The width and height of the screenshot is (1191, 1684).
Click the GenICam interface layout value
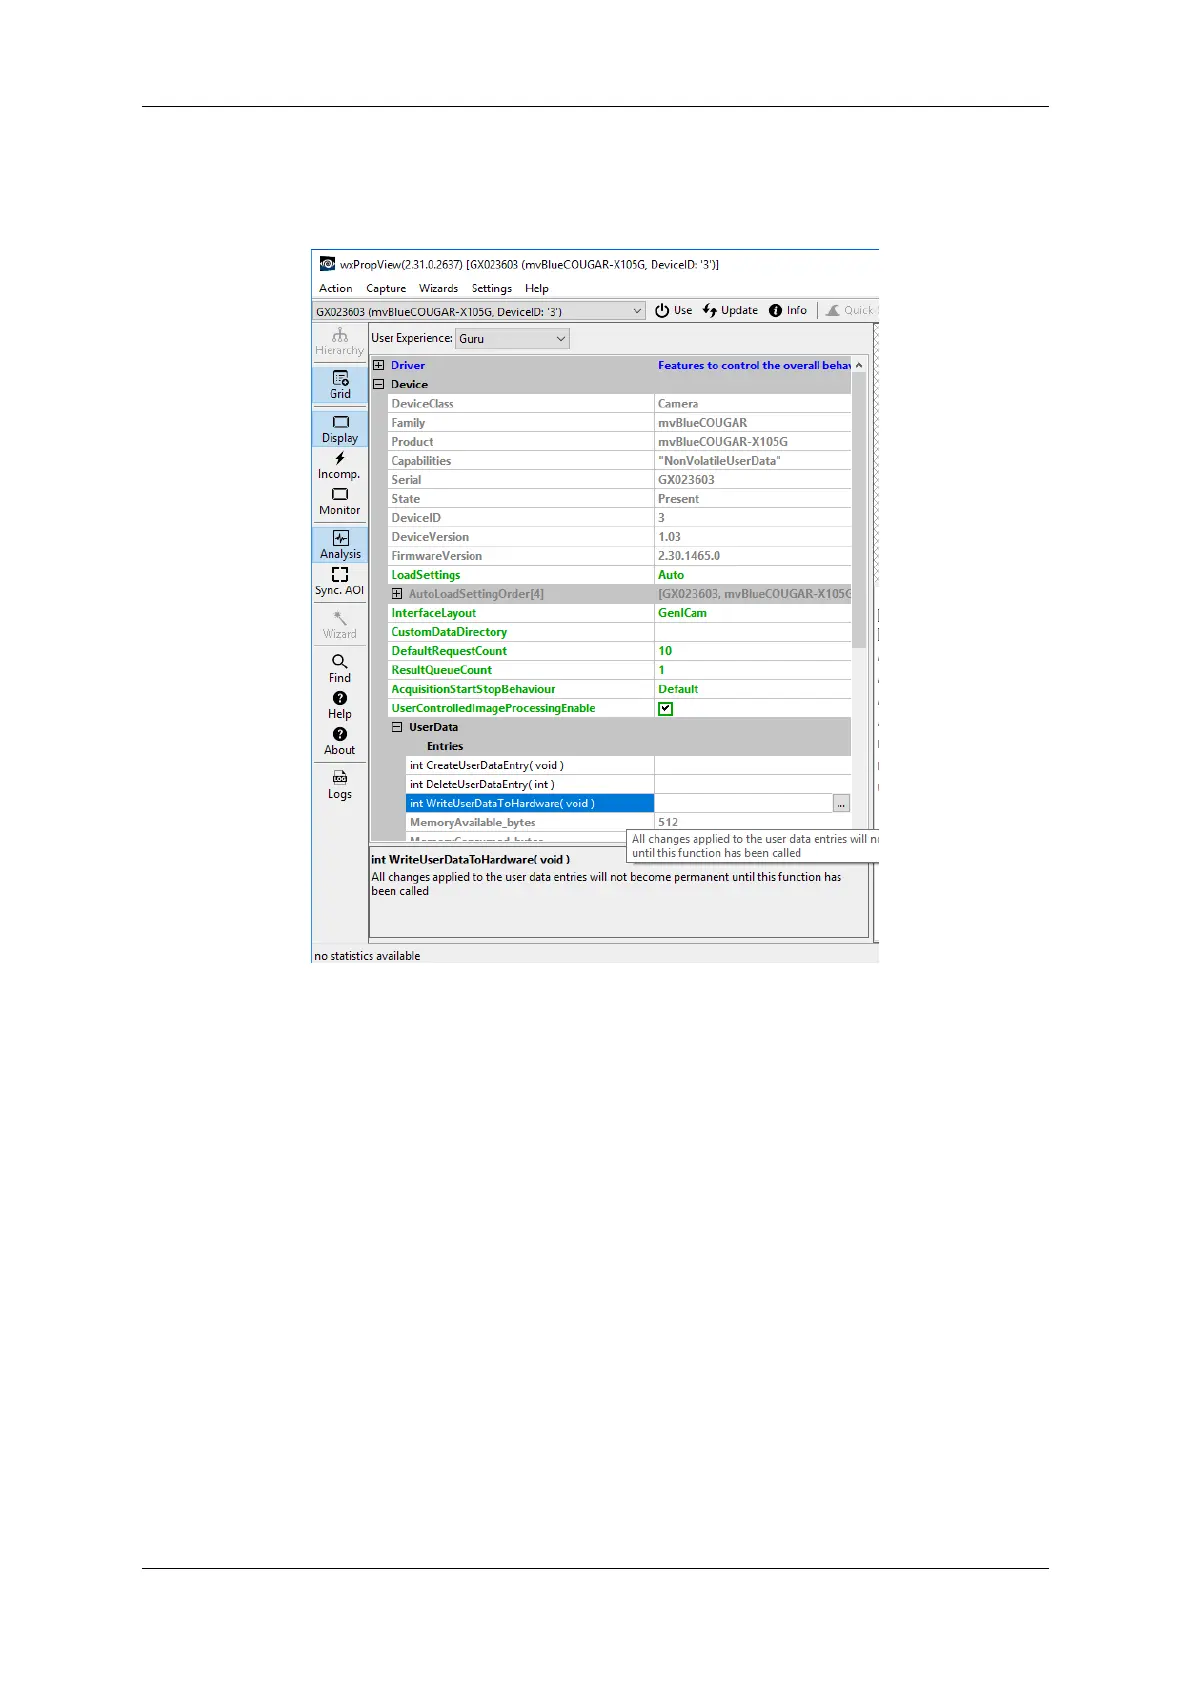tap(682, 613)
